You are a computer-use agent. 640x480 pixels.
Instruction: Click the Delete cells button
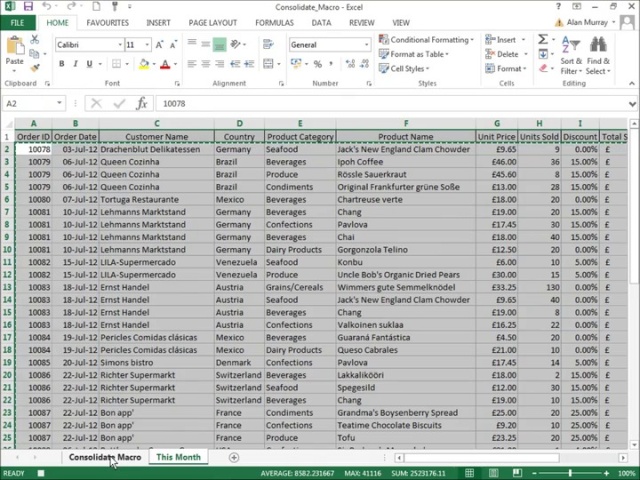click(x=506, y=54)
